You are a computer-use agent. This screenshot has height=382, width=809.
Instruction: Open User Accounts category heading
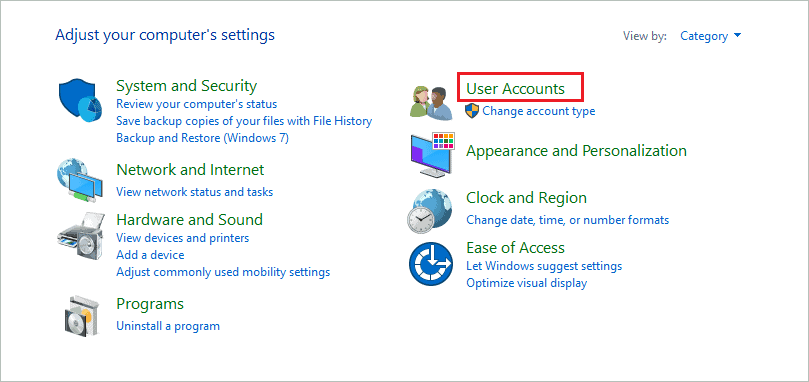click(515, 89)
